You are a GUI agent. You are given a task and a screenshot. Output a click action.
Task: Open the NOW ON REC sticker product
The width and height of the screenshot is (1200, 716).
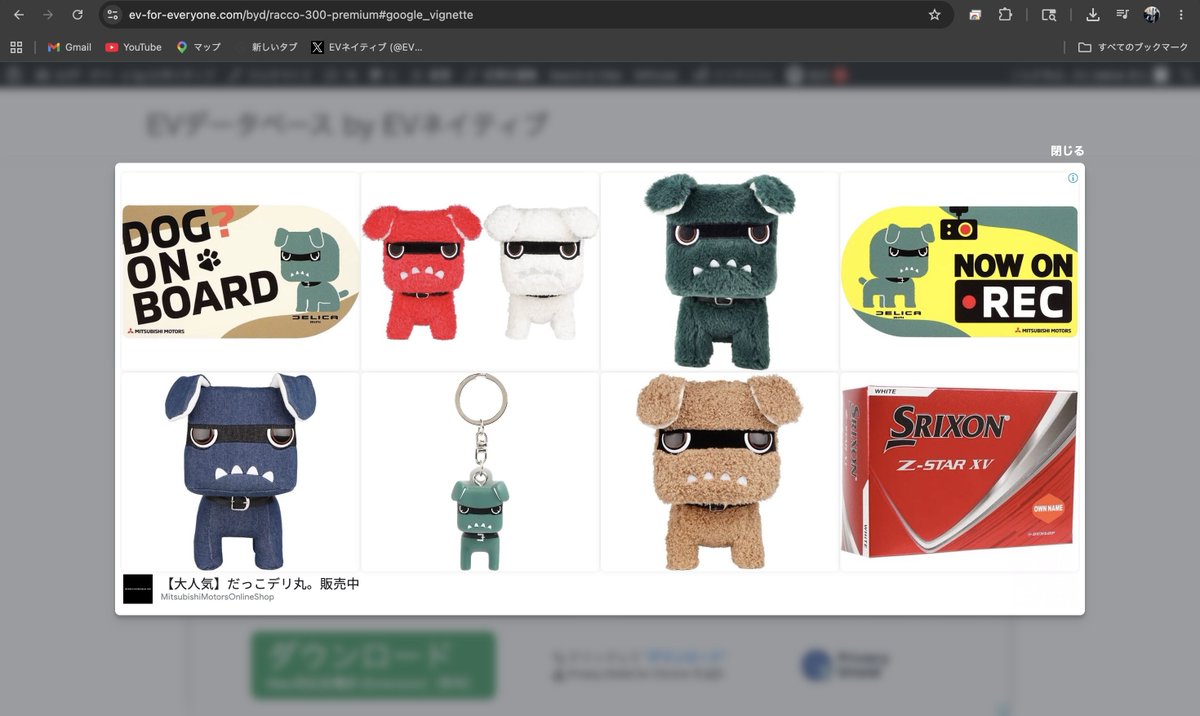click(959, 271)
